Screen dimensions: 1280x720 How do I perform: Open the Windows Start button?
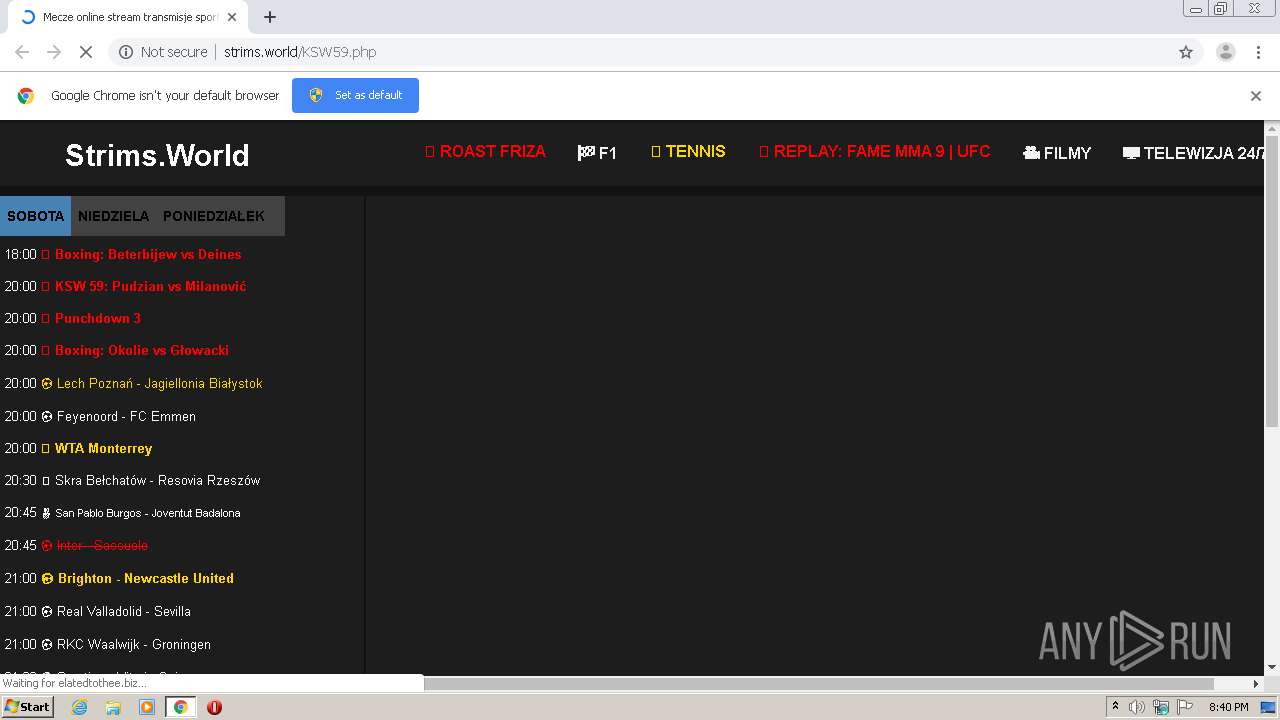[27, 707]
